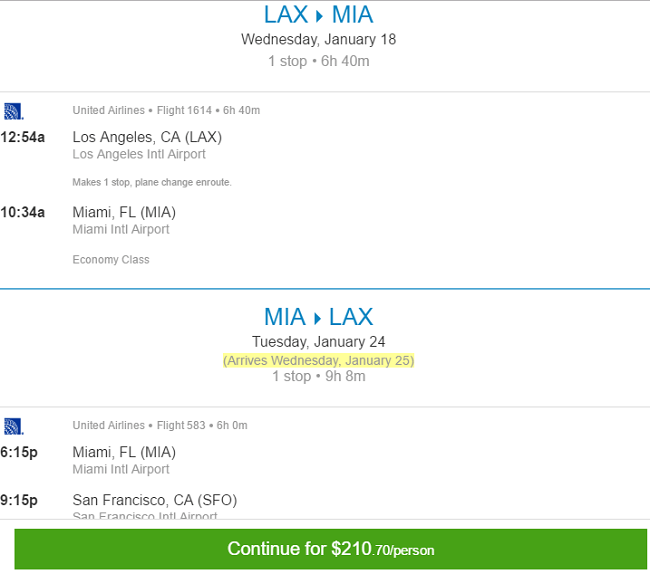650x574 pixels.
Task: Click the 1 stop 9h 8m duration summary
Action: pos(318,376)
